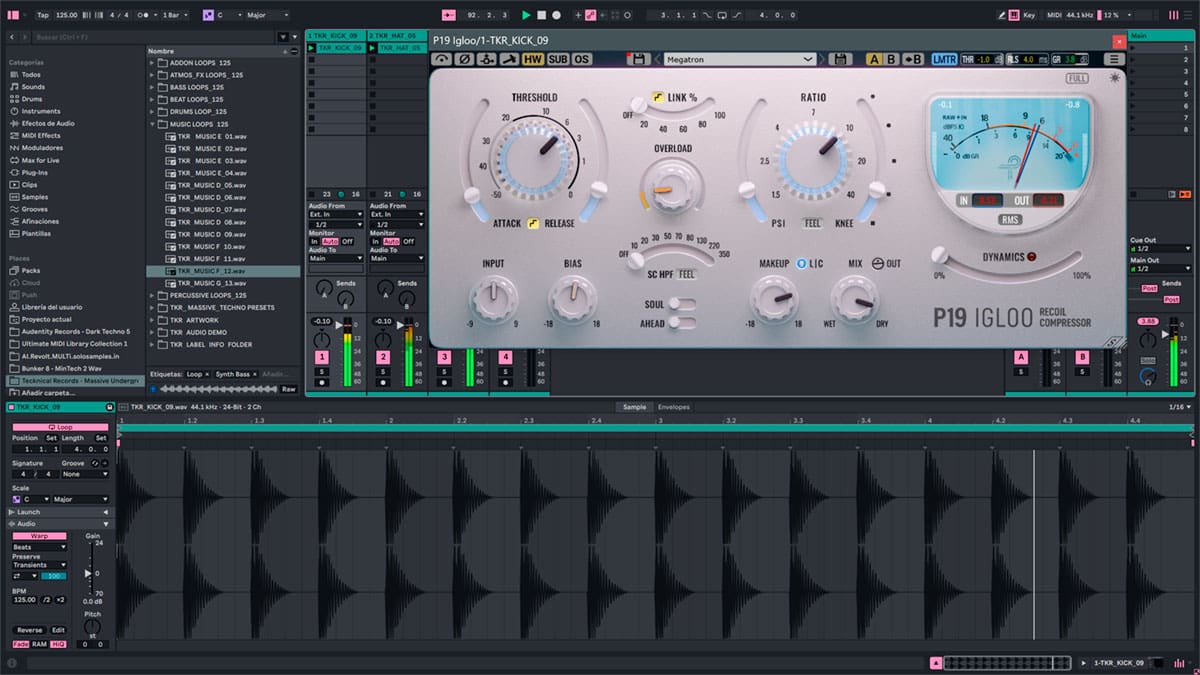Toggle the OS oversampling button
The image size is (1200, 675).
coord(581,59)
